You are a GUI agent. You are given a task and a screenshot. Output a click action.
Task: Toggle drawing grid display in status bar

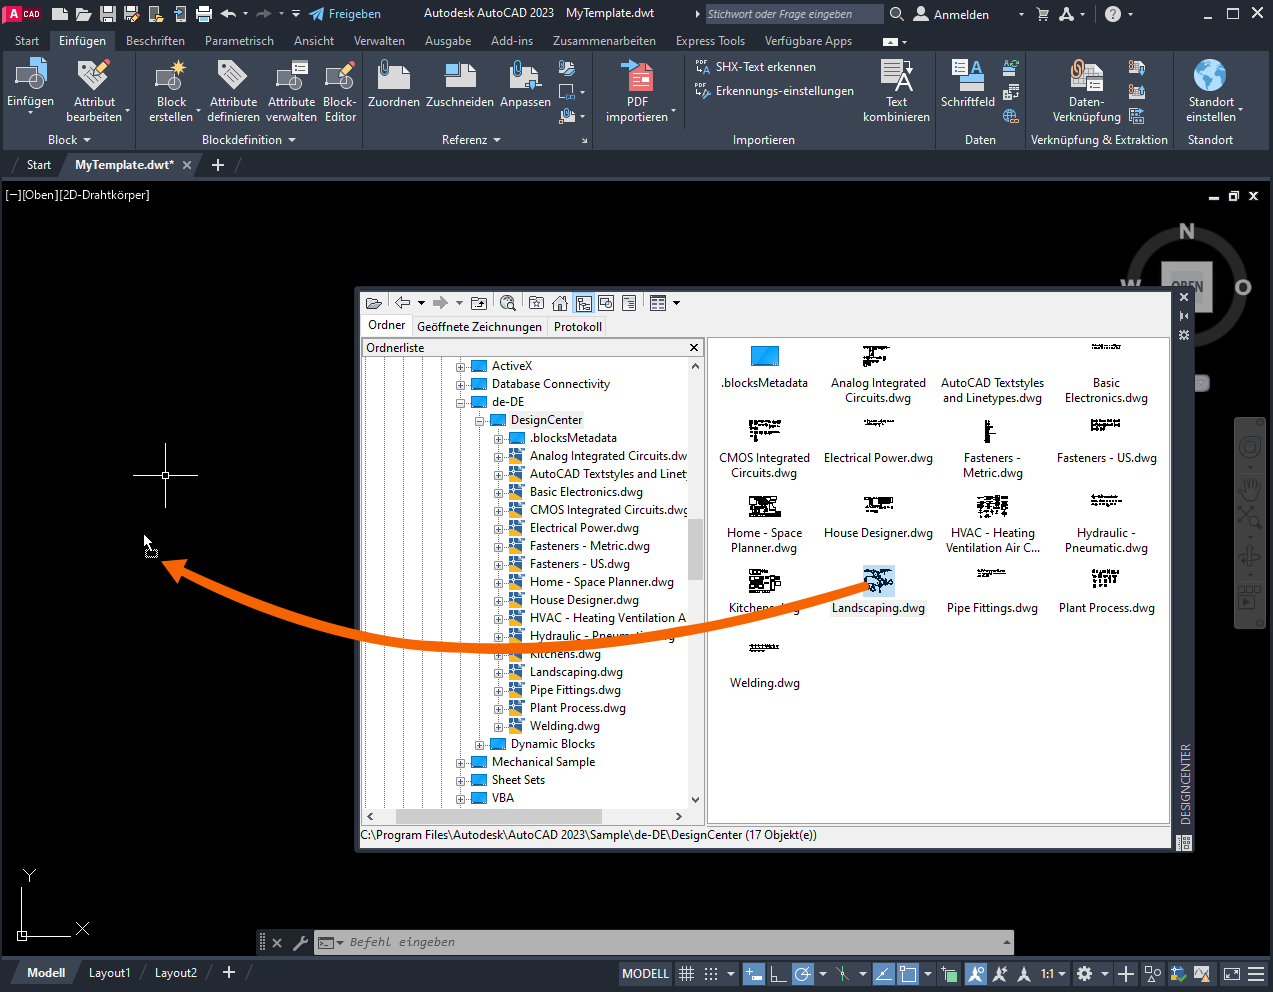point(687,973)
